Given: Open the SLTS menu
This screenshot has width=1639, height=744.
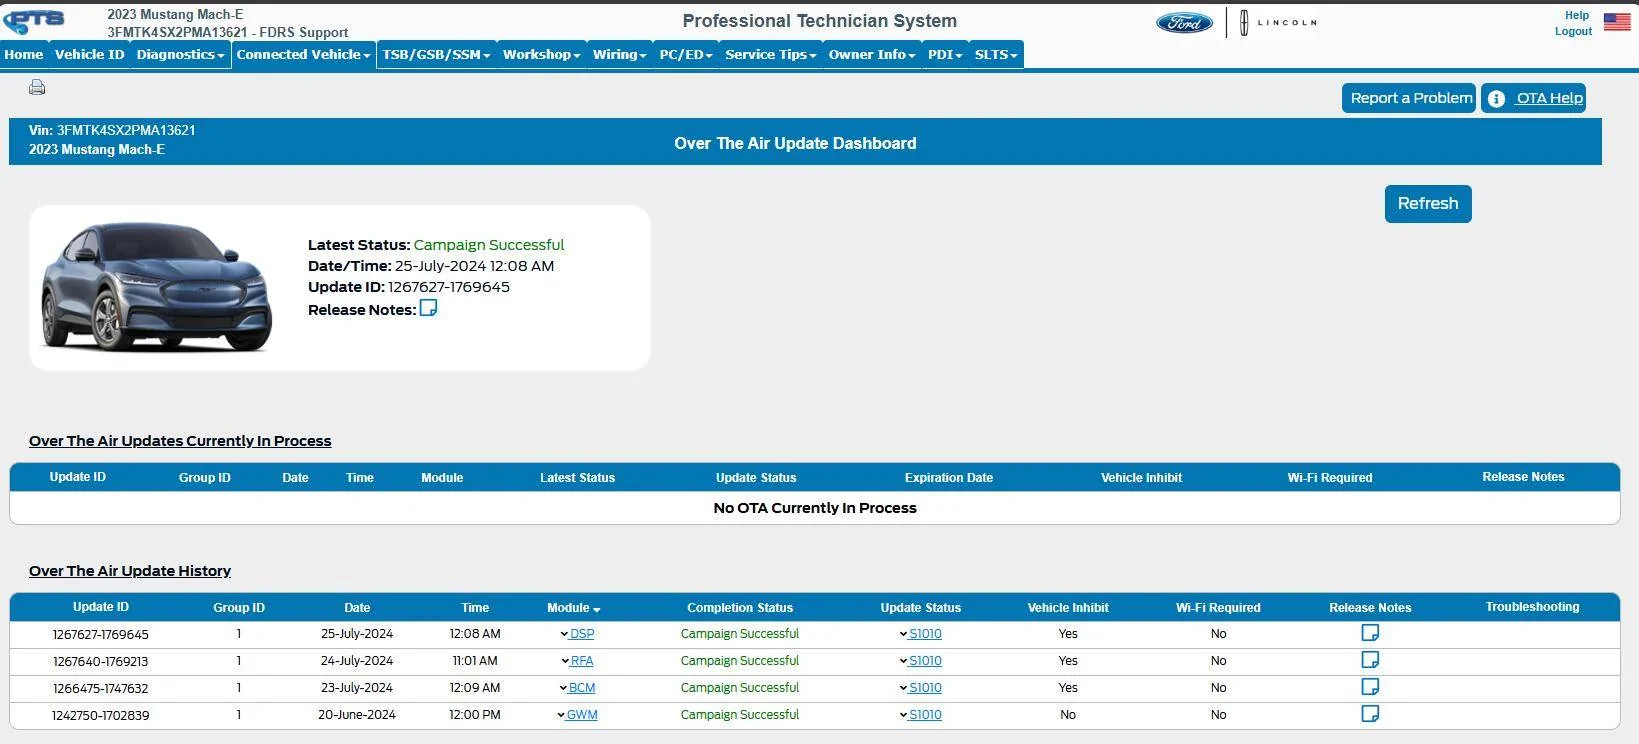Looking at the screenshot, I should tap(996, 54).
